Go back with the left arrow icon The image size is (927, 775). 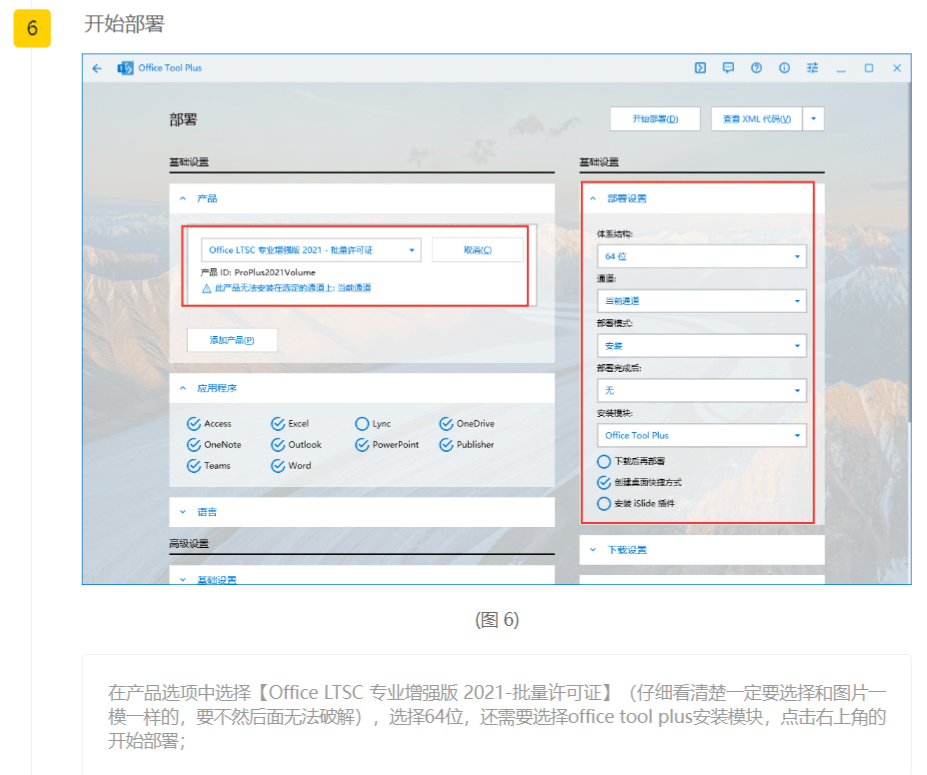click(97, 69)
